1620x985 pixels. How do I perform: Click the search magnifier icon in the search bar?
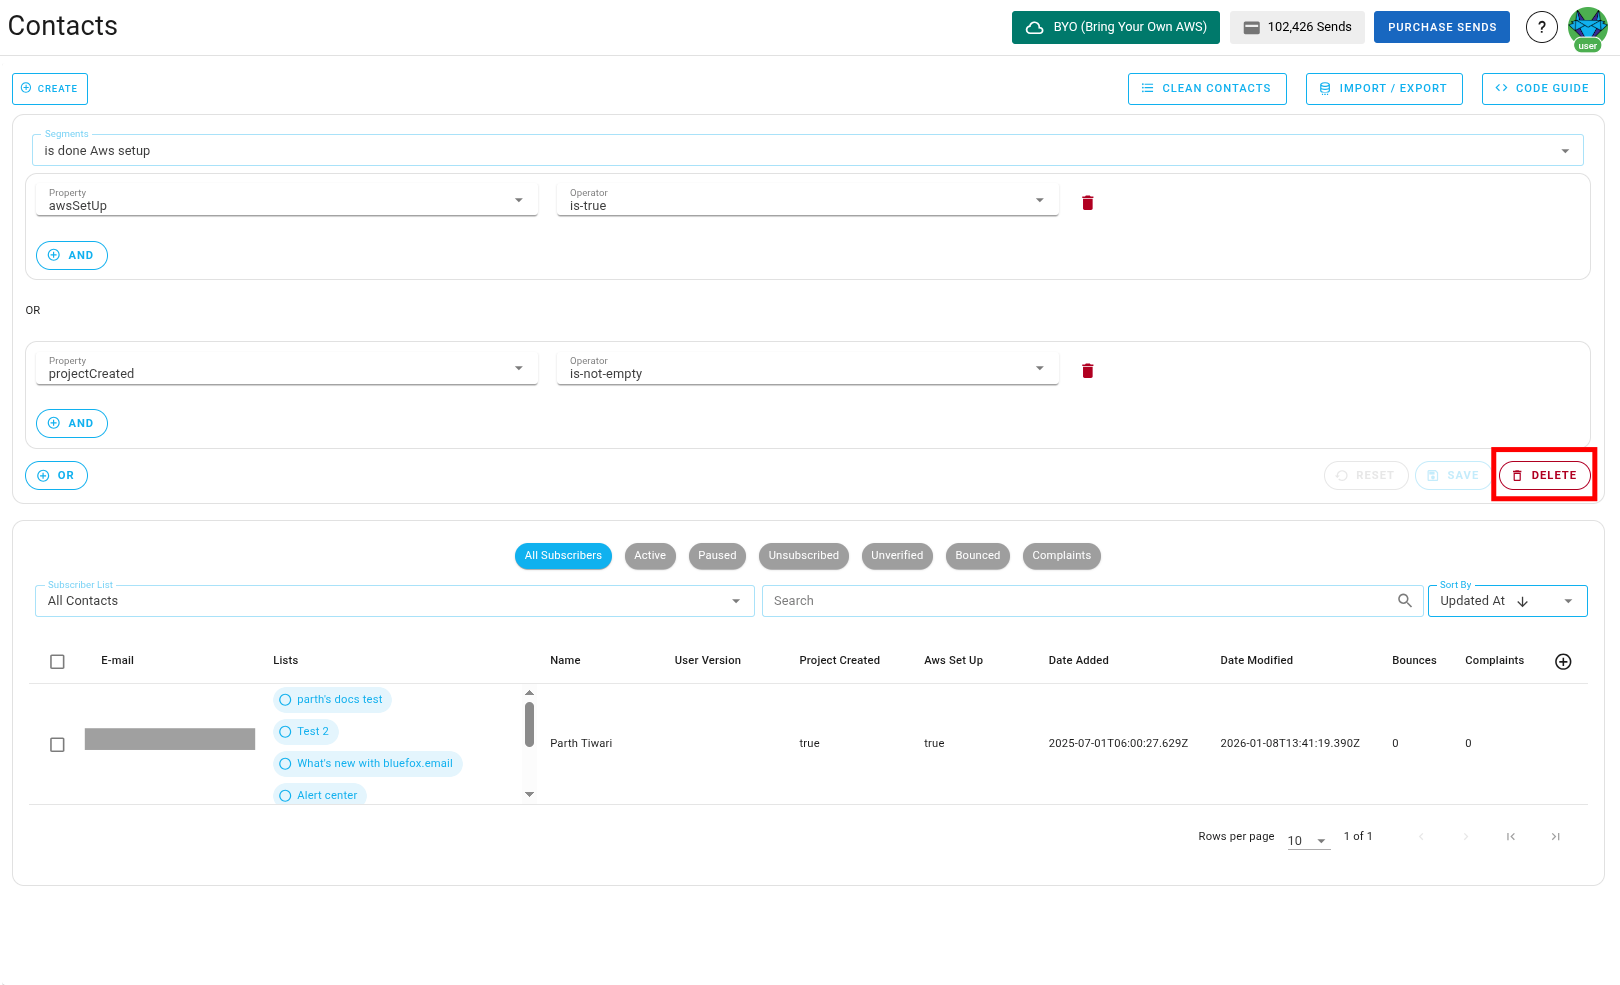(x=1405, y=600)
